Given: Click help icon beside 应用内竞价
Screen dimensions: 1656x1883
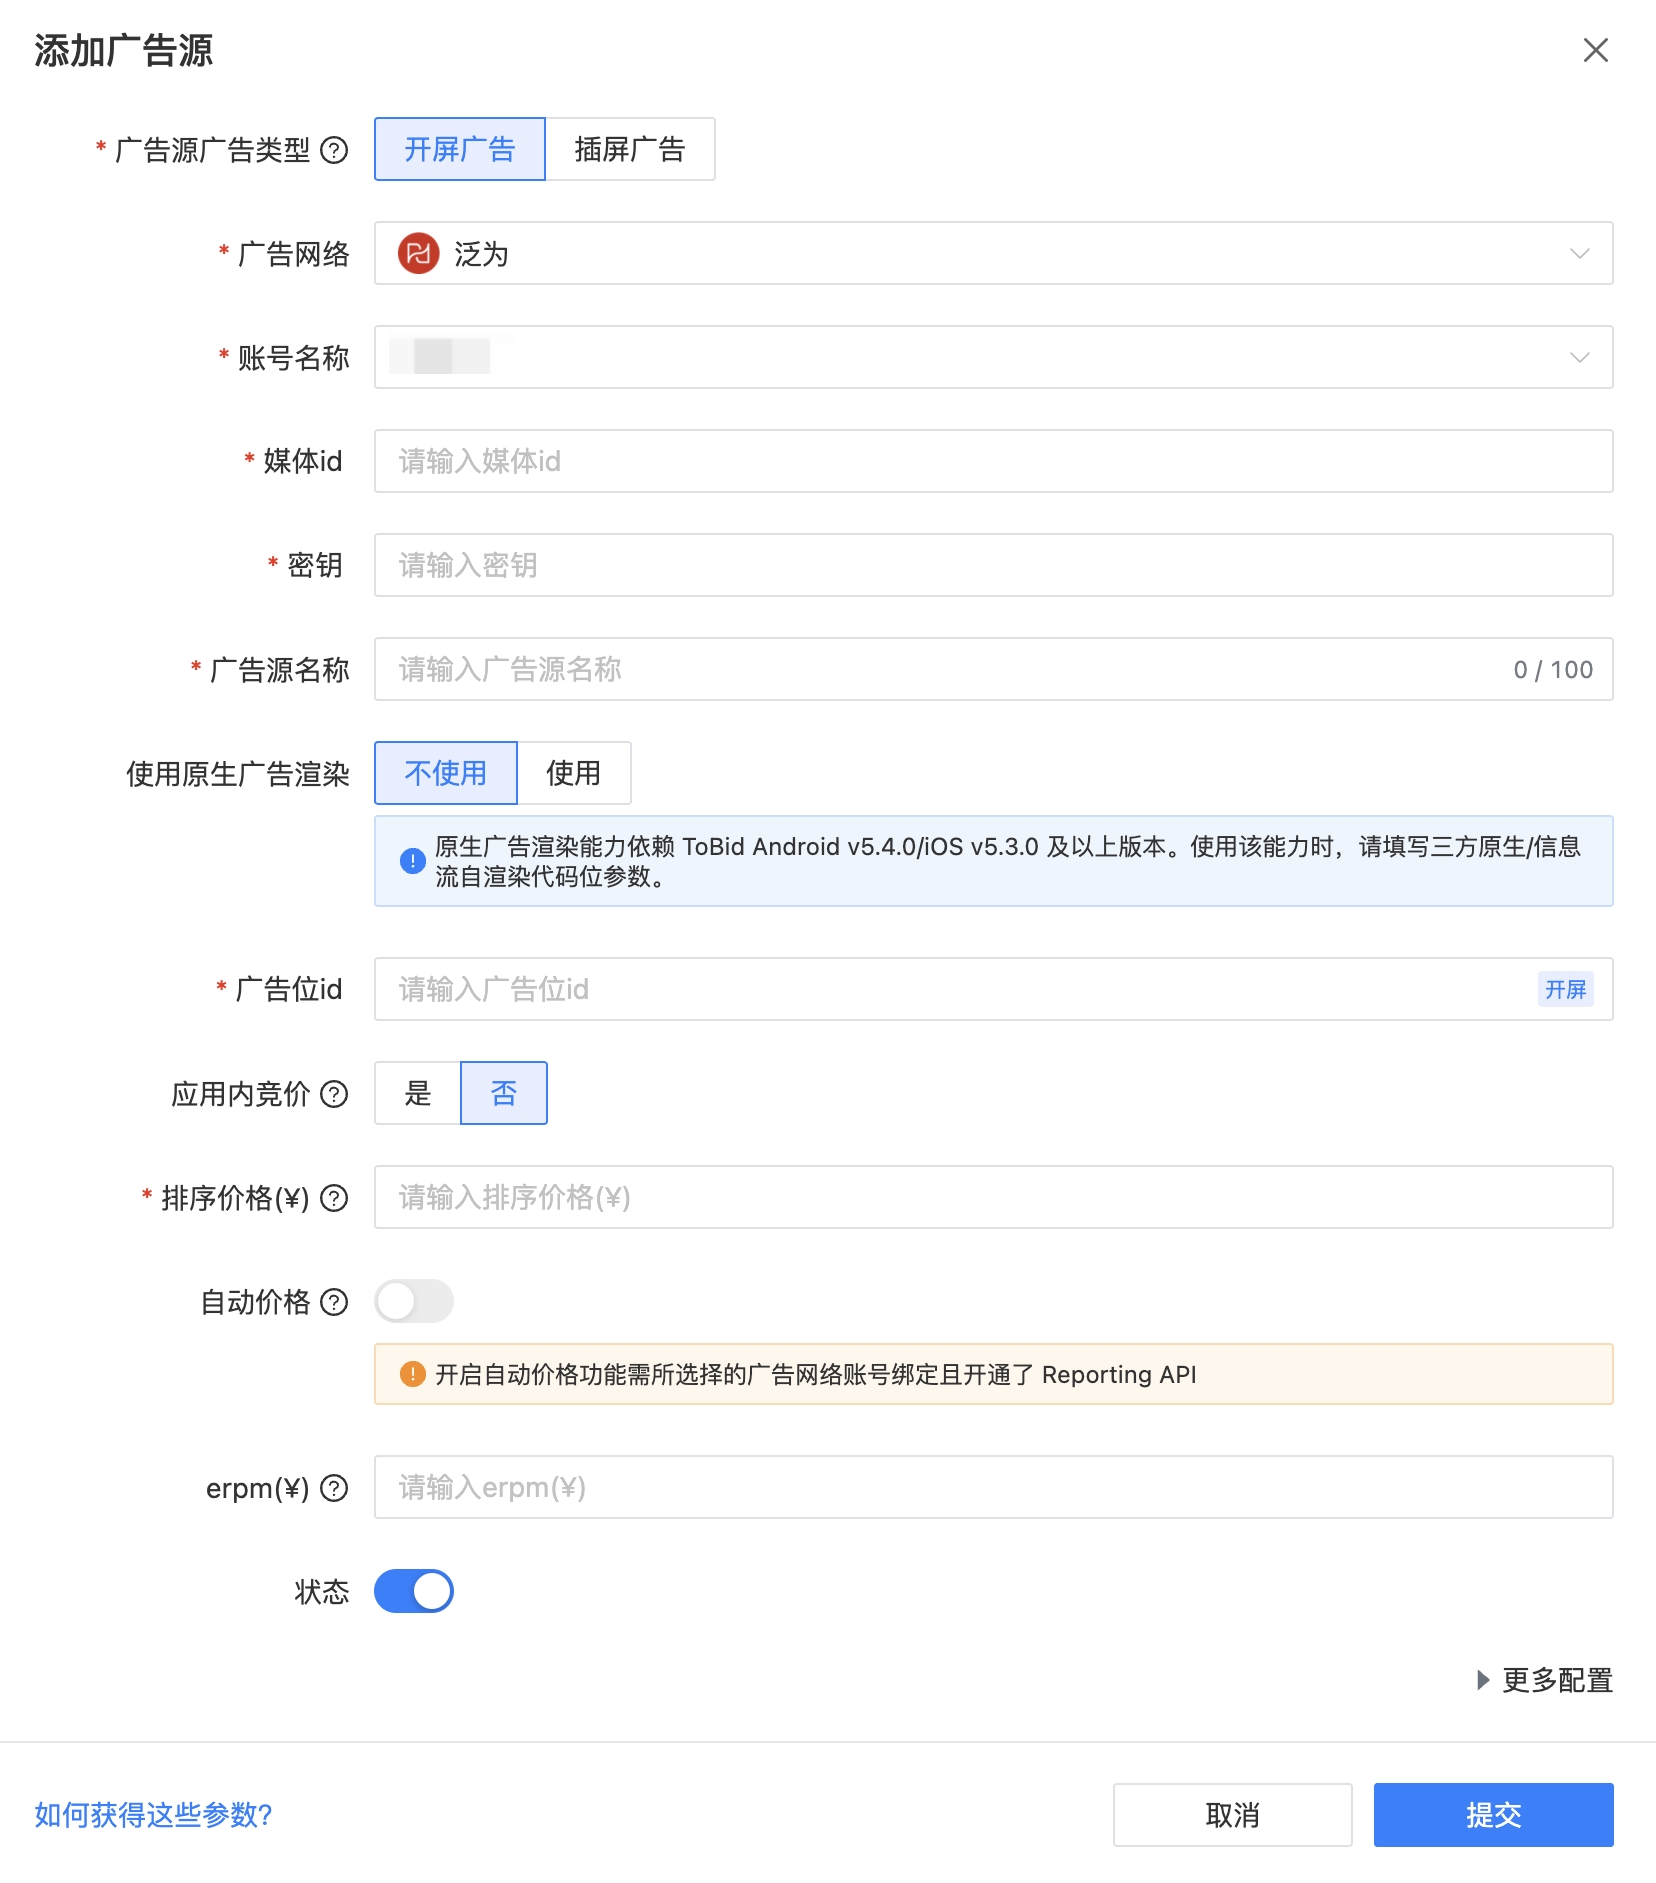Looking at the screenshot, I should coord(334,1094).
